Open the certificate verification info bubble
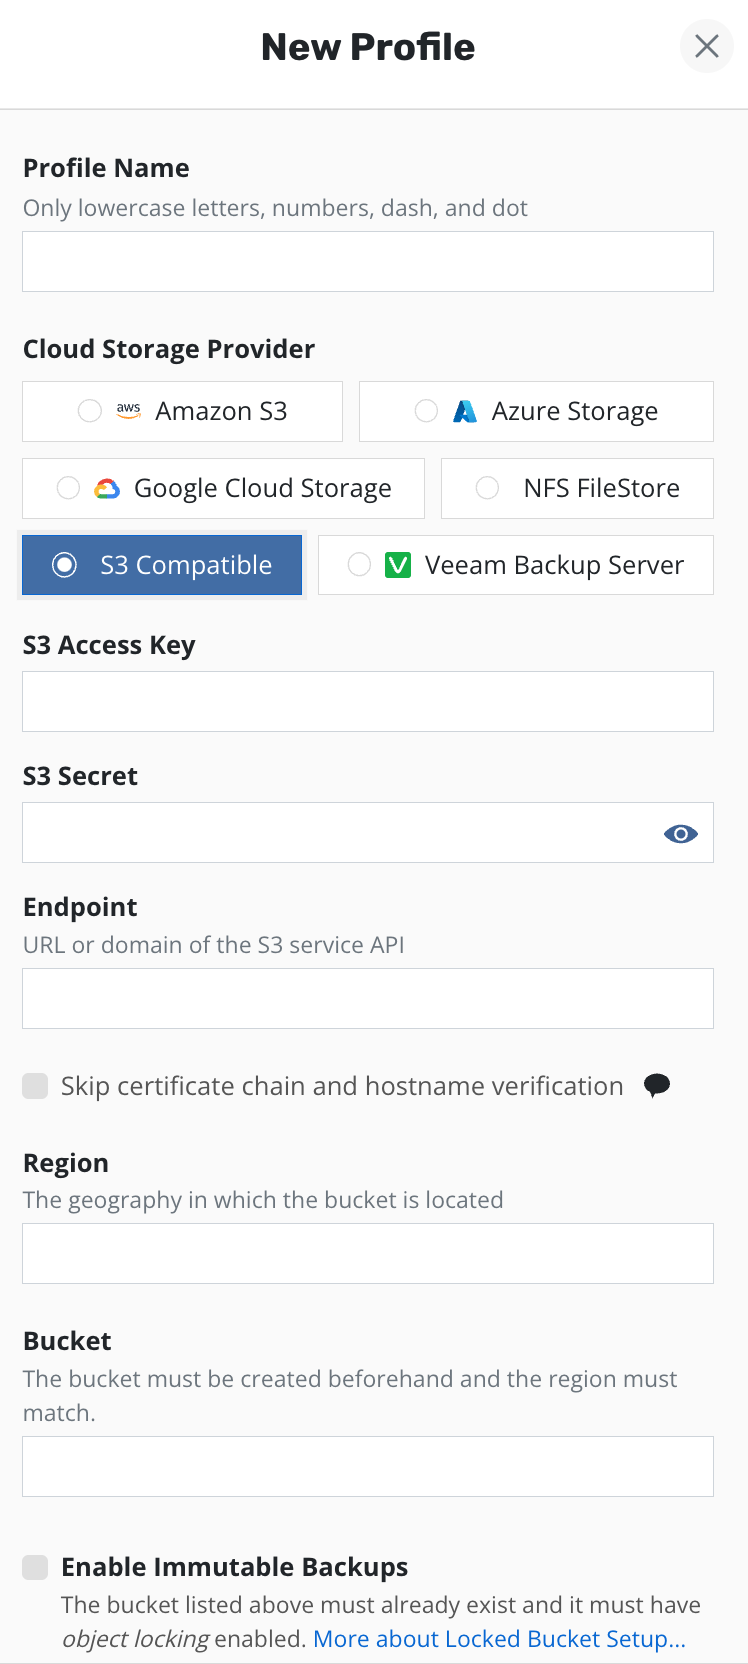 [x=657, y=1085]
